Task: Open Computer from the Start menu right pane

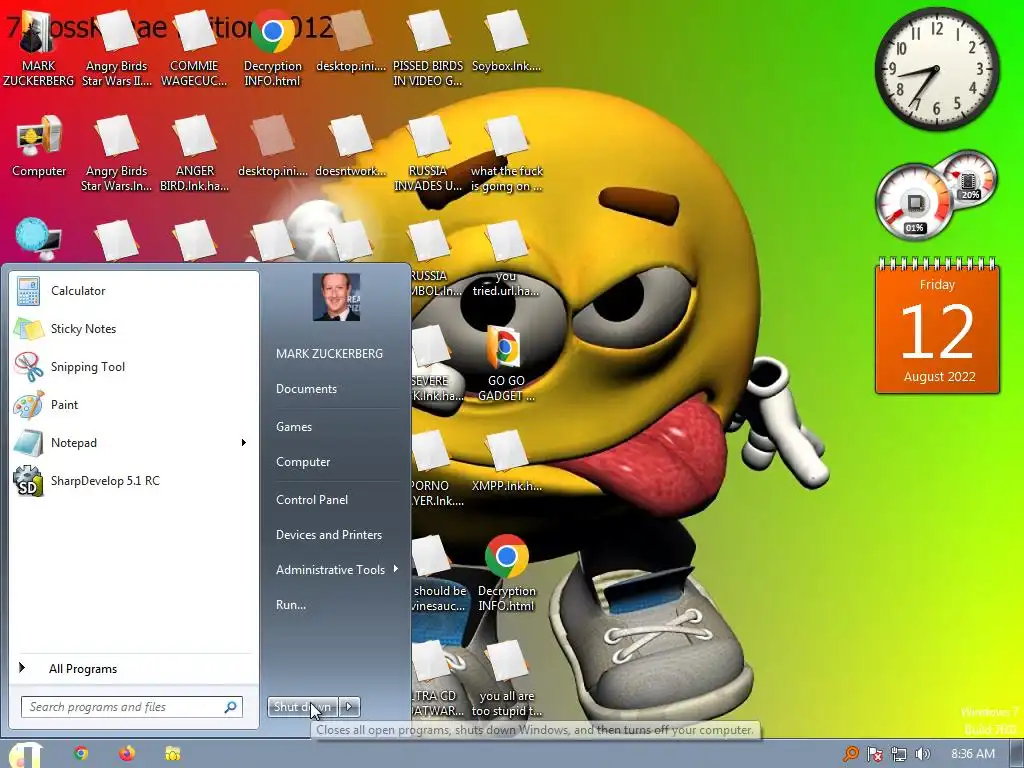Action: click(303, 462)
